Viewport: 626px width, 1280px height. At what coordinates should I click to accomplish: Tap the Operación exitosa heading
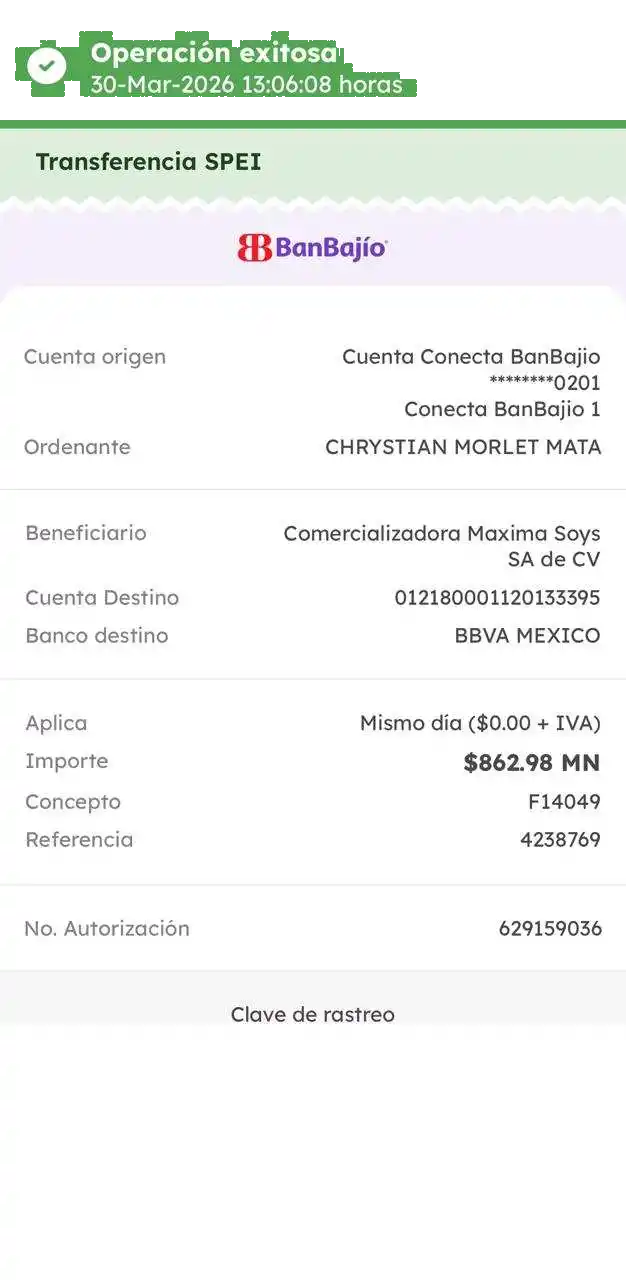214,53
